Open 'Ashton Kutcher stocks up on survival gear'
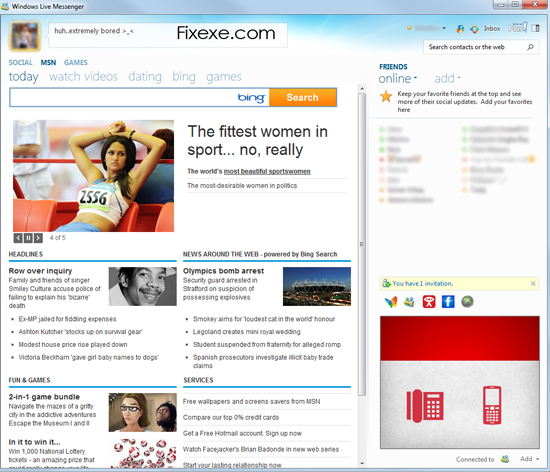The height and width of the screenshot is (472, 550). [80, 332]
